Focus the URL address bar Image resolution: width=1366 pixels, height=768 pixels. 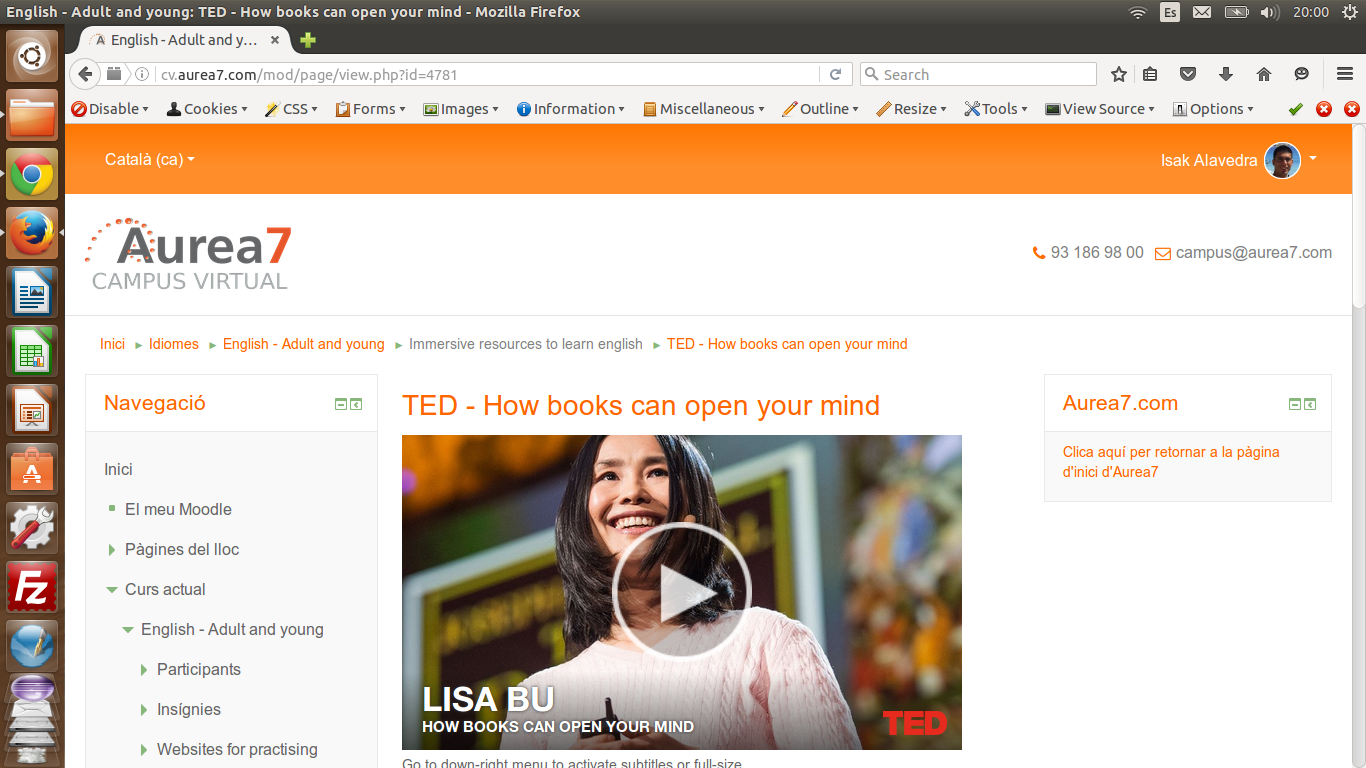tap(488, 74)
